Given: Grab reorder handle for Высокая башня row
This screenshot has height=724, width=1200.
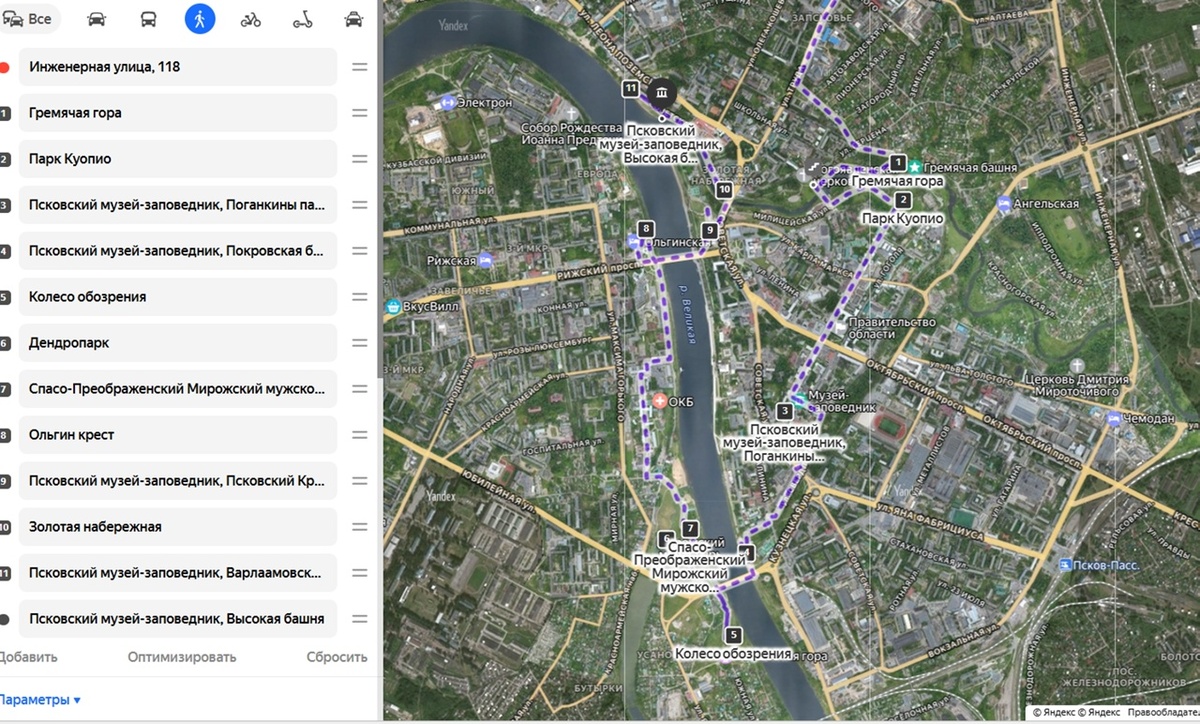Looking at the screenshot, I should point(359,619).
